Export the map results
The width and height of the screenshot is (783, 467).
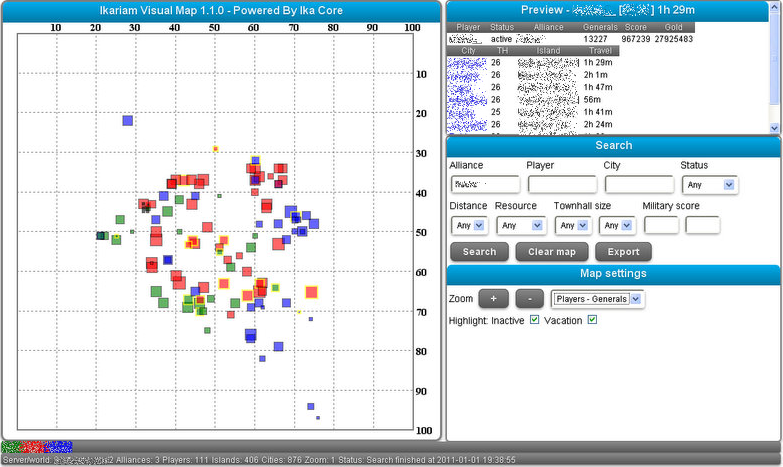pyautogui.click(x=623, y=252)
